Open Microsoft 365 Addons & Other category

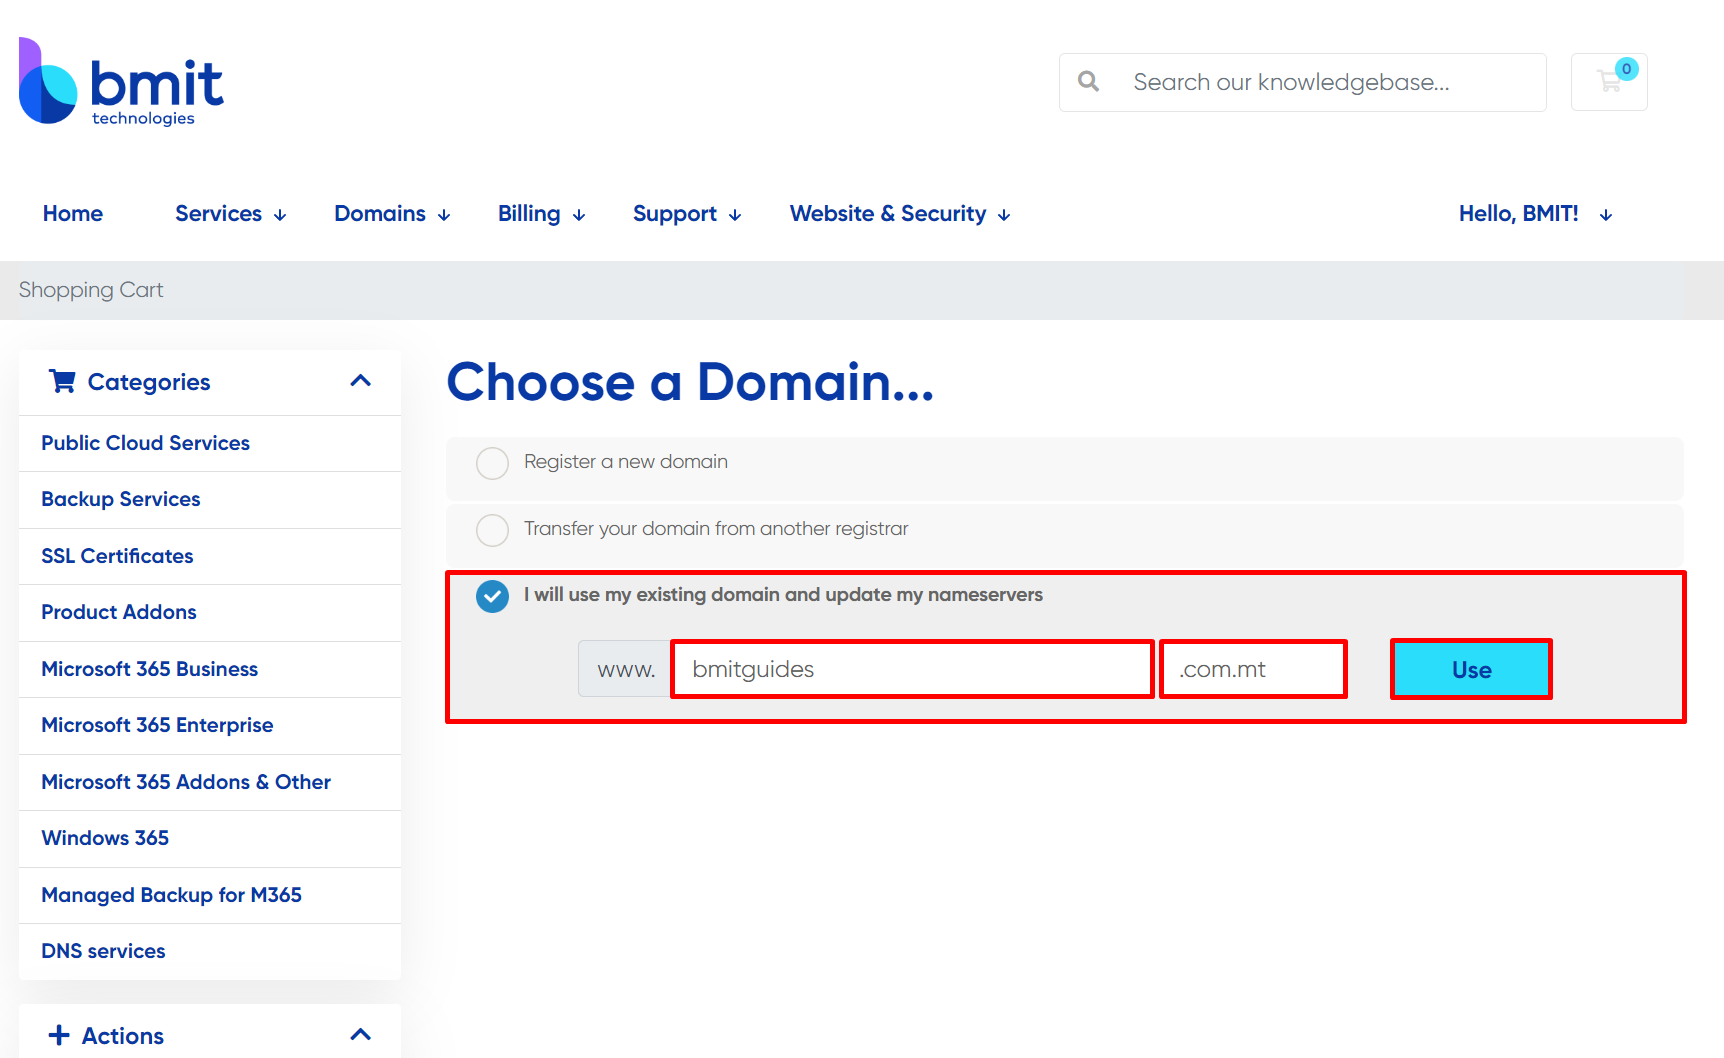pos(210,782)
